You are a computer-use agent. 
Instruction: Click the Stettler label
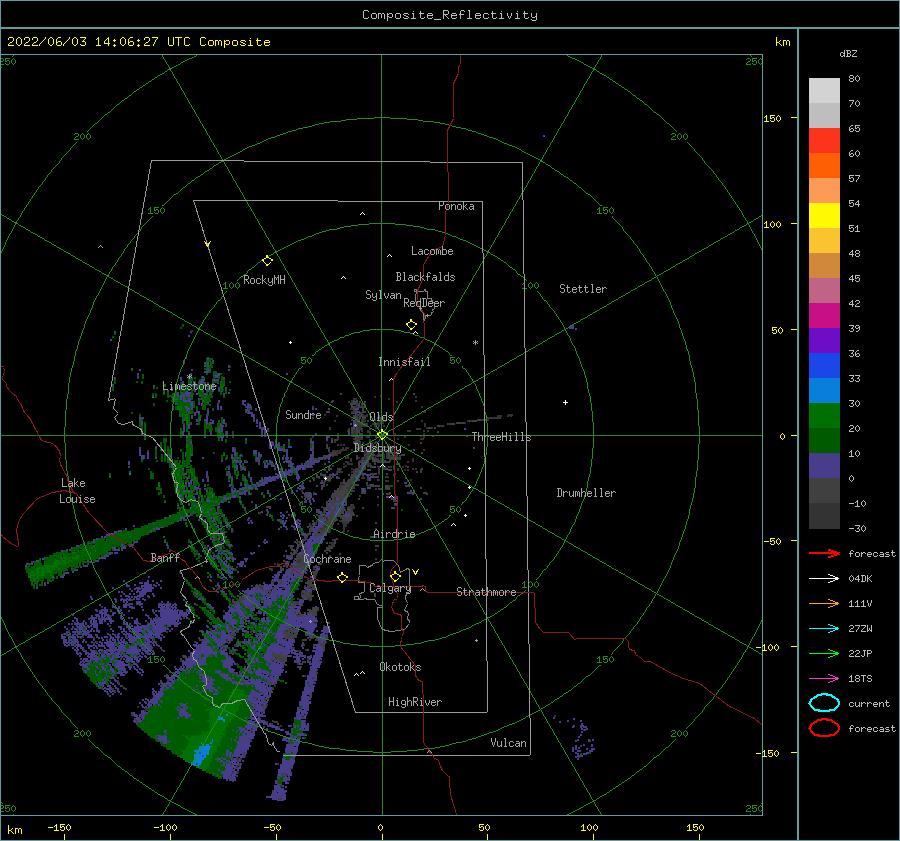(x=583, y=289)
